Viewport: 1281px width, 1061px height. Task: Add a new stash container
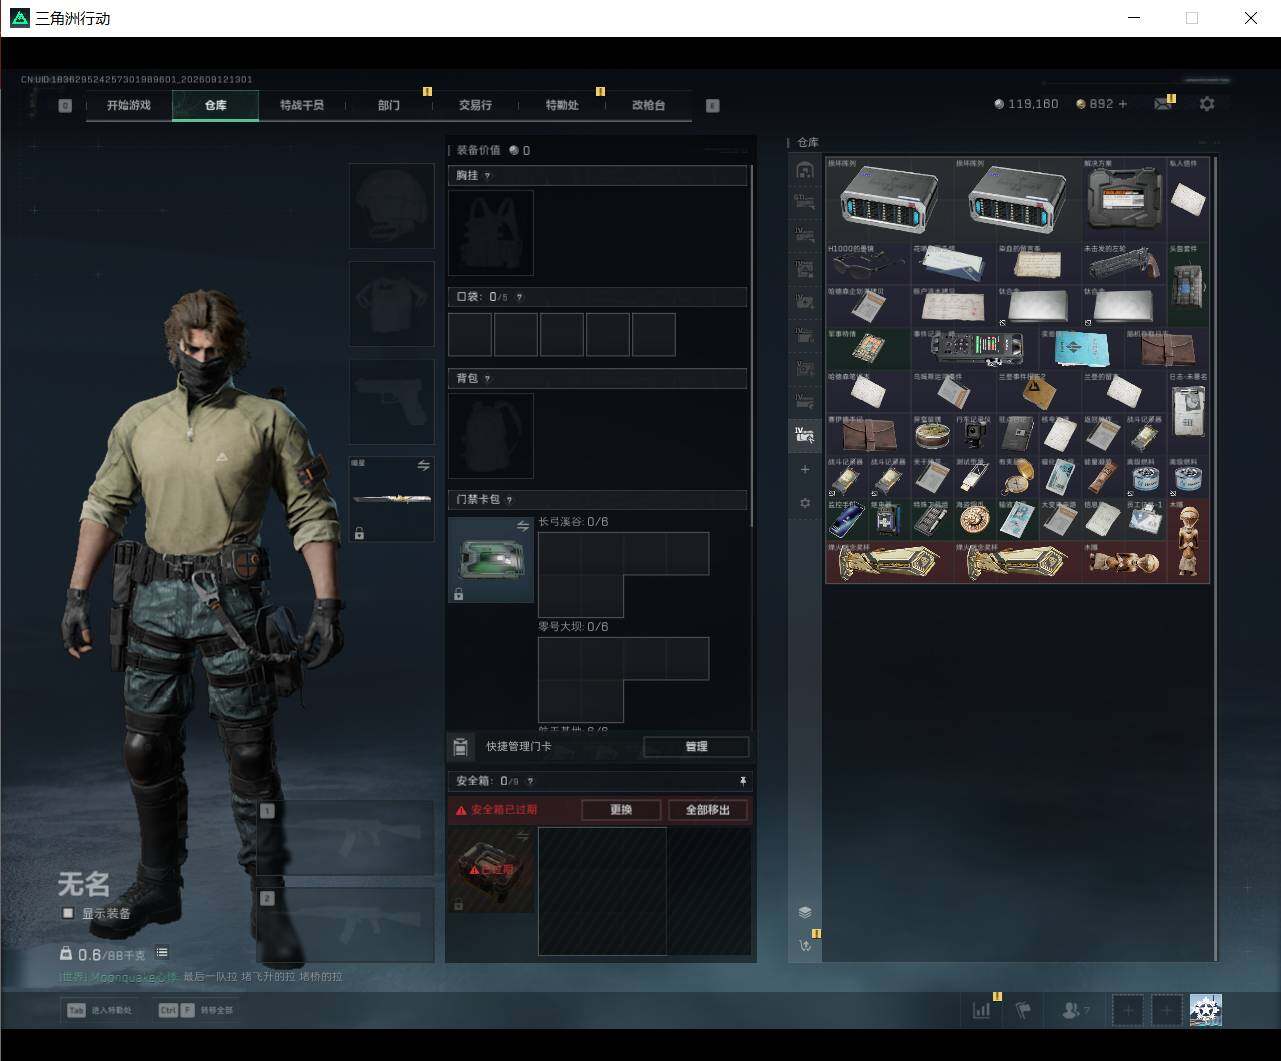click(805, 469)
